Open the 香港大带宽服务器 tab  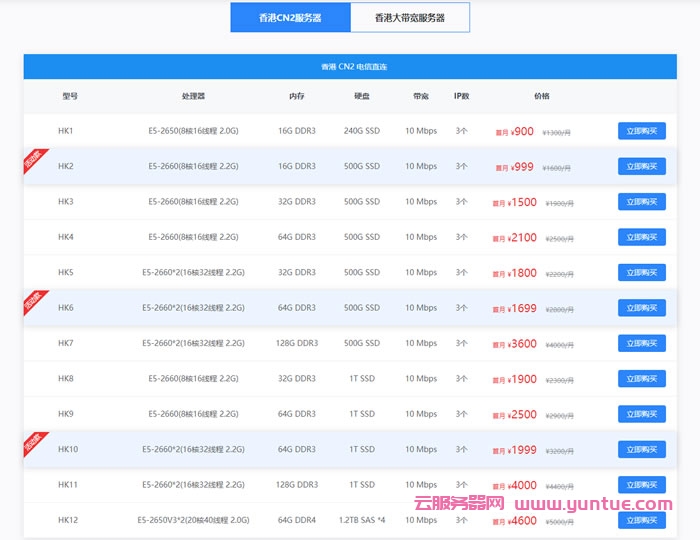click(x=410, y=18)
